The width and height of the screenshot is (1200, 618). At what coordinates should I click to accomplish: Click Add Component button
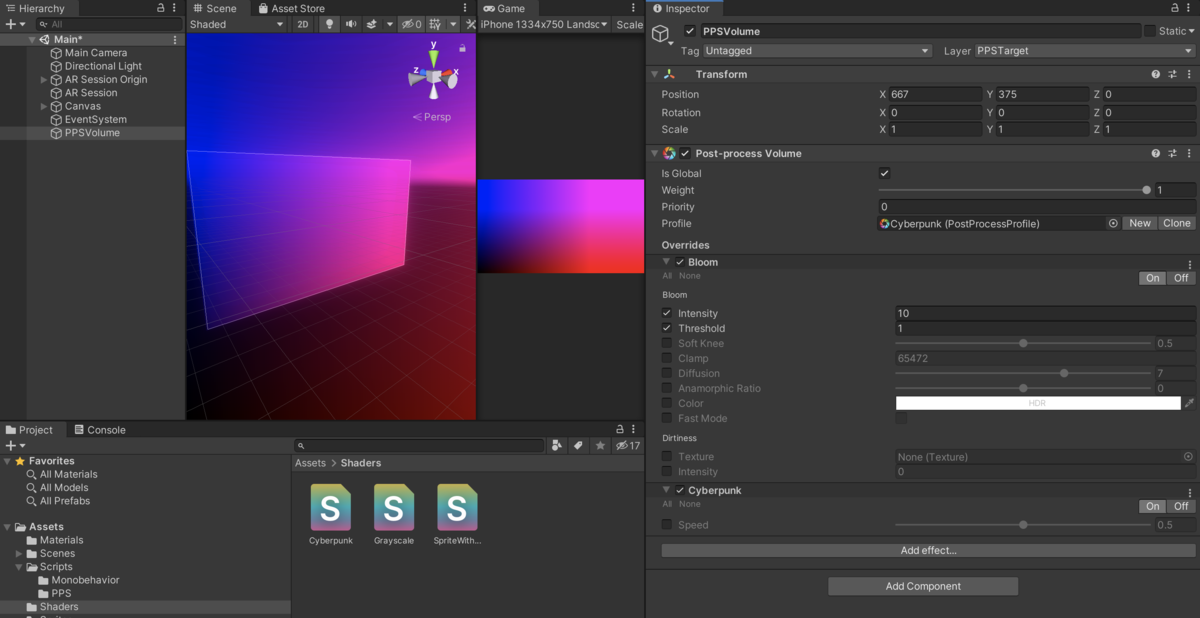pos(923,586)
